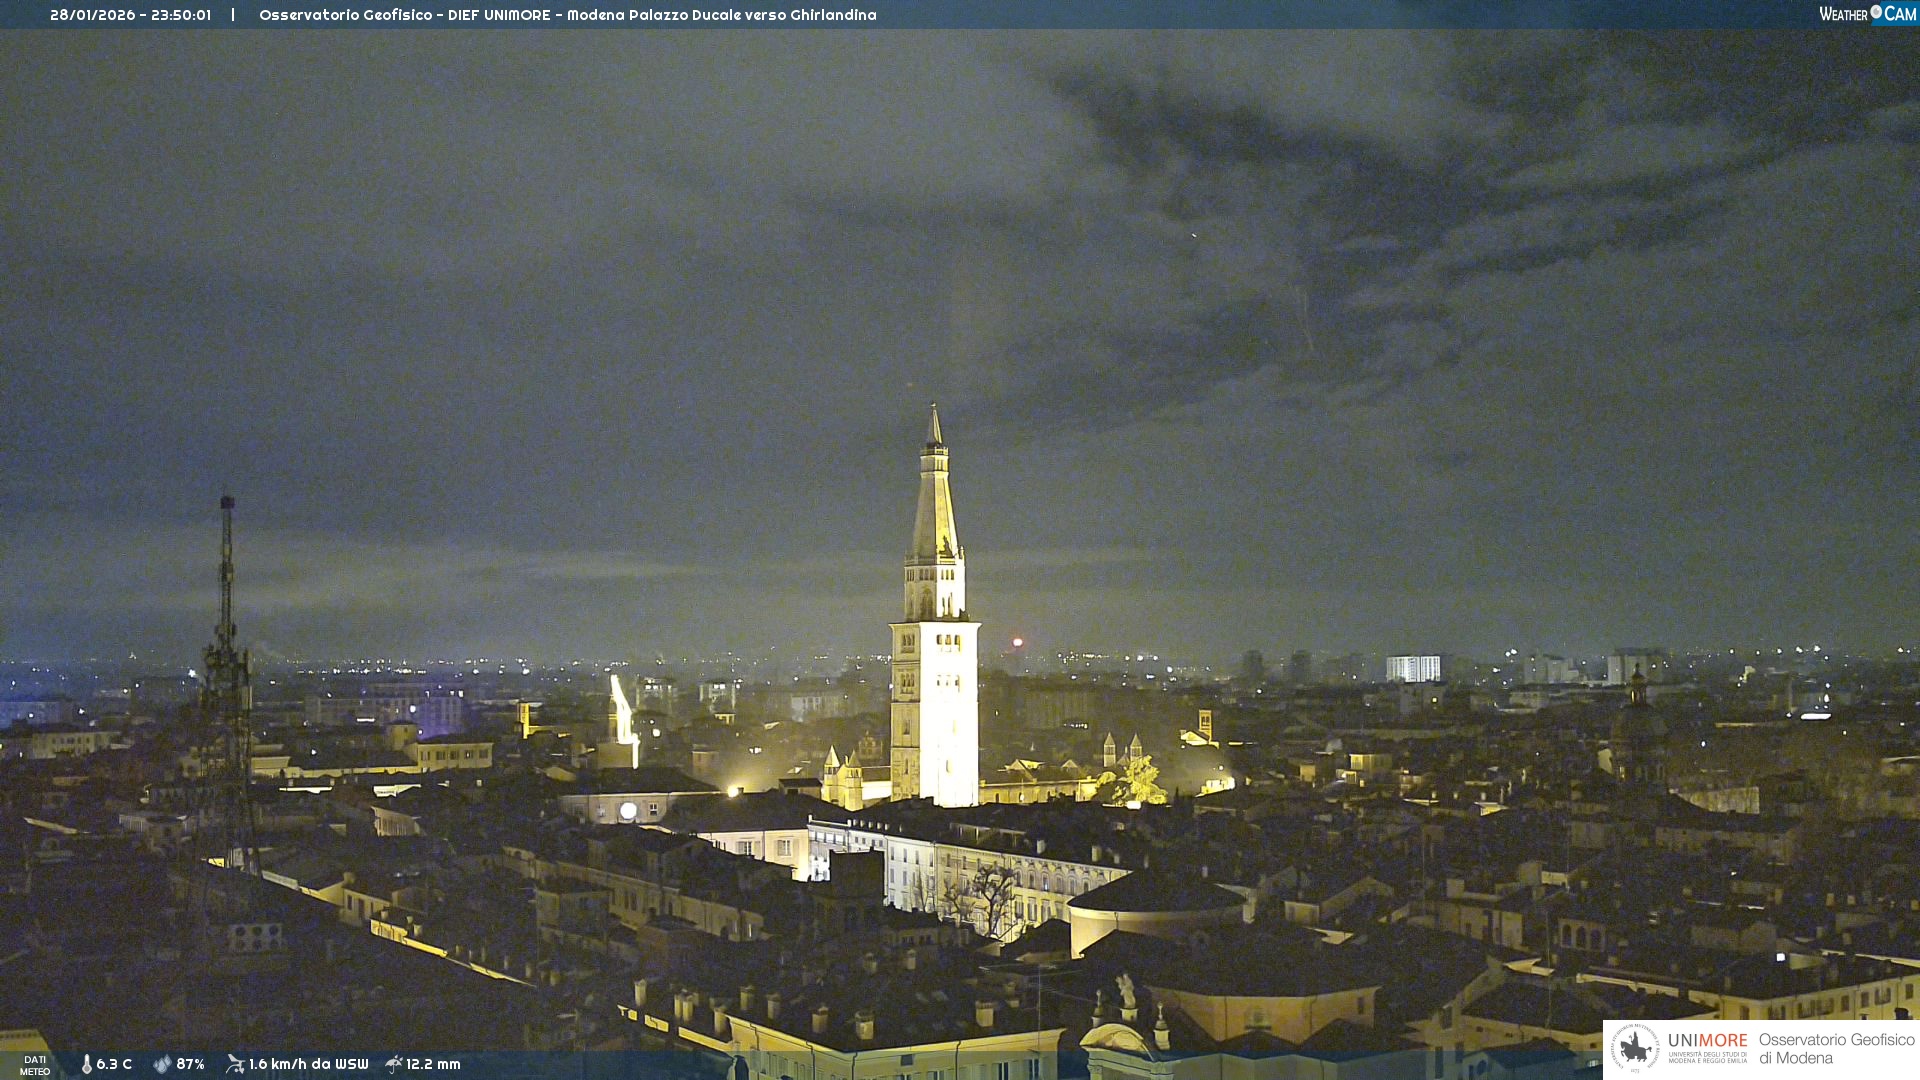Click the 12.2 mm rainfall reading

pos(433,1064)
